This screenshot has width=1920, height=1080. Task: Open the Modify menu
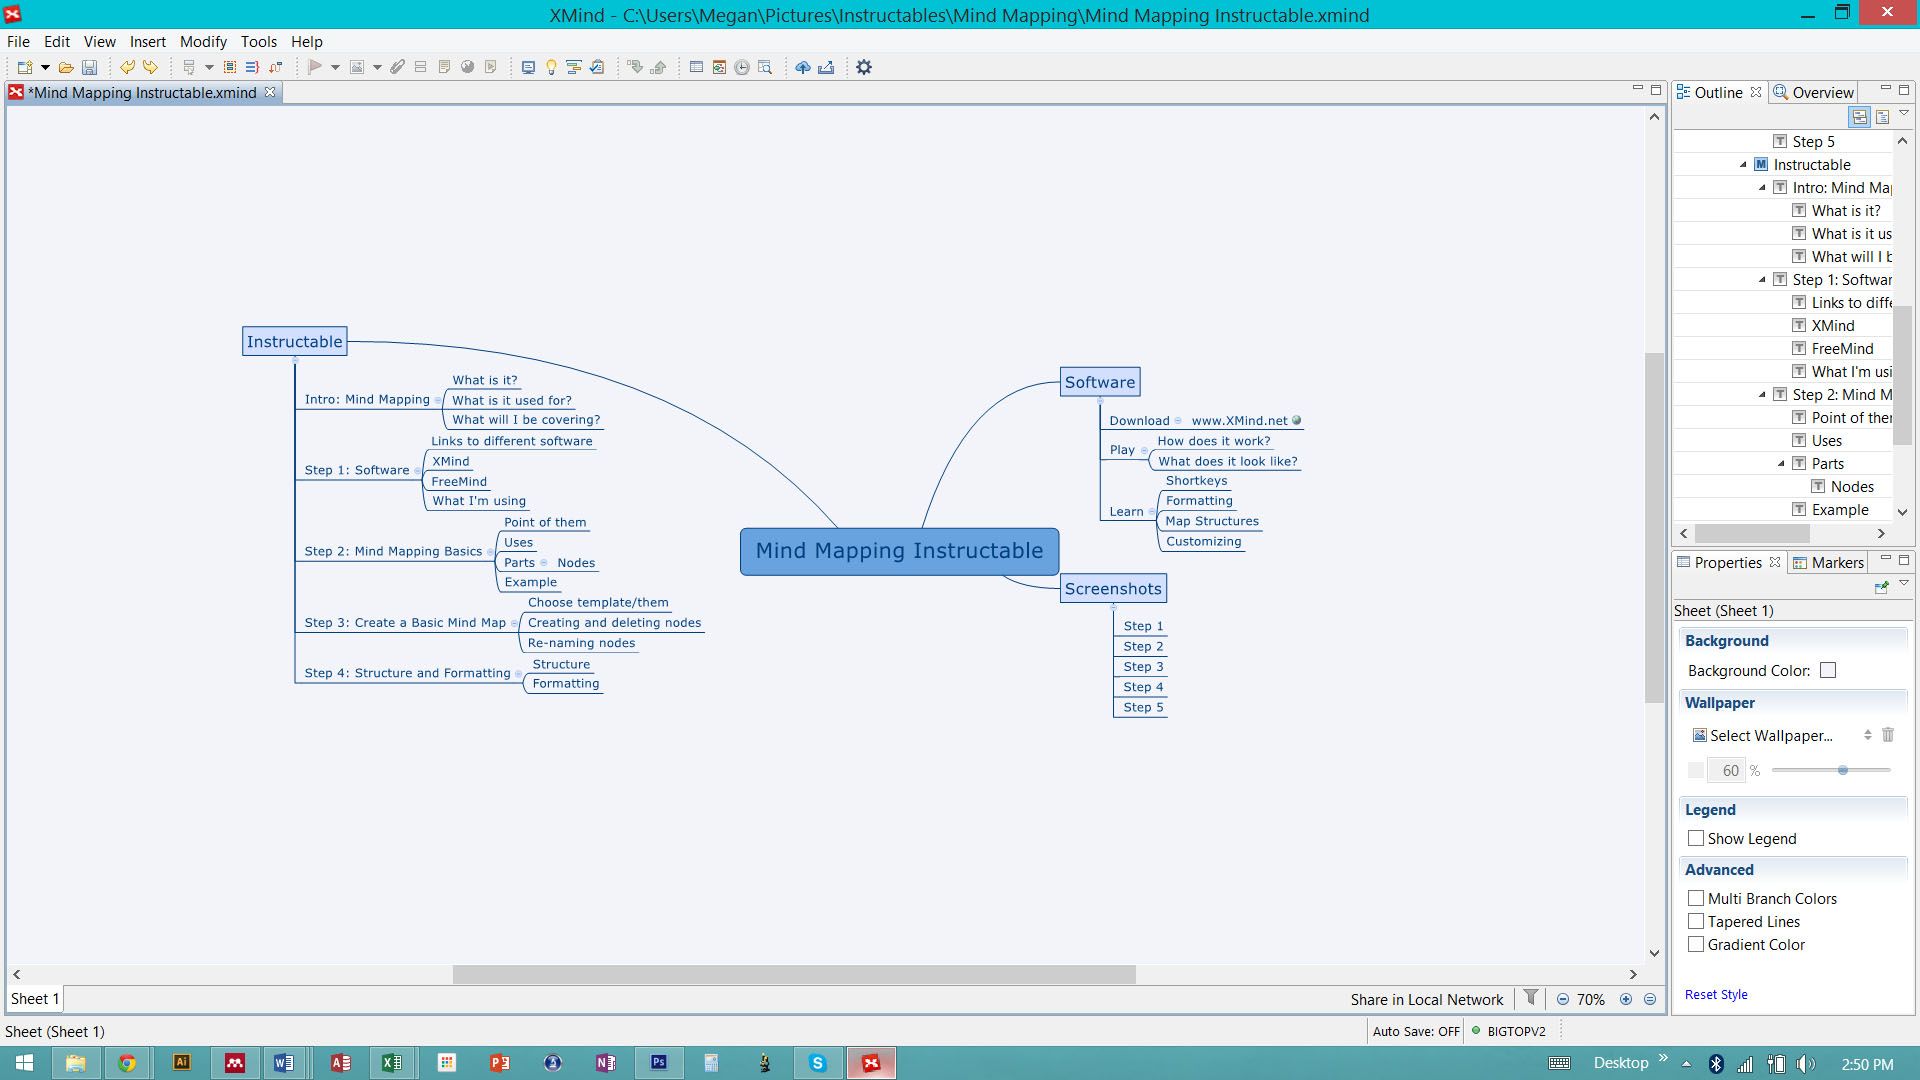[203, 41]
